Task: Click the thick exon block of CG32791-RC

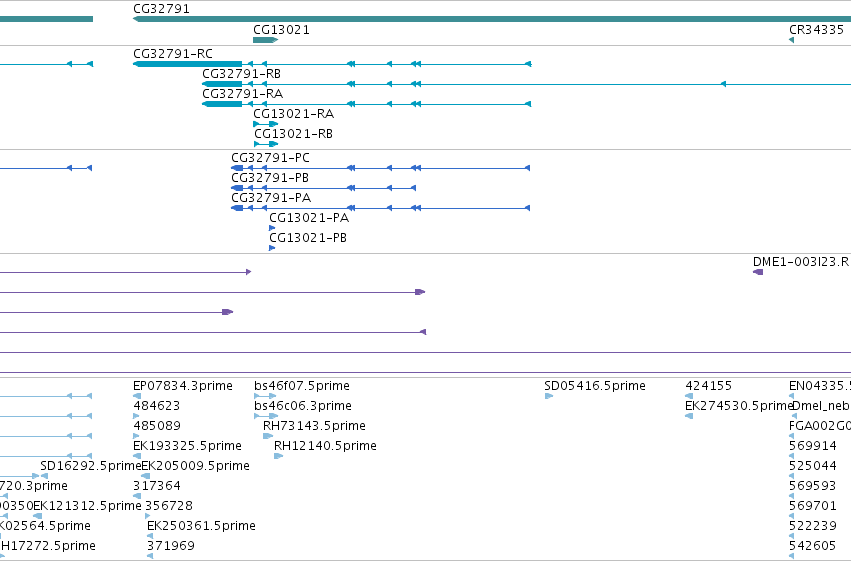Action: pyautogui.click(x=188, y=64)
